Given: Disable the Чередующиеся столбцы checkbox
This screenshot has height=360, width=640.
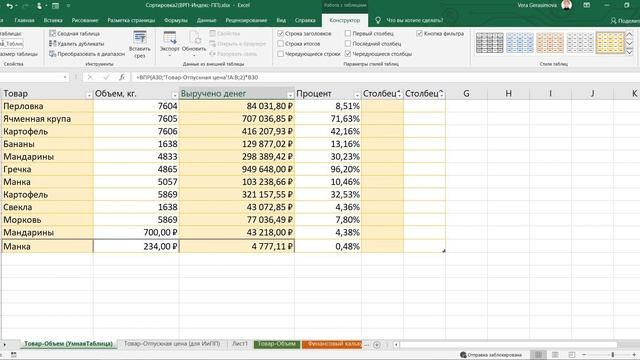Looking at the screenshot, I should coord(348,53).
